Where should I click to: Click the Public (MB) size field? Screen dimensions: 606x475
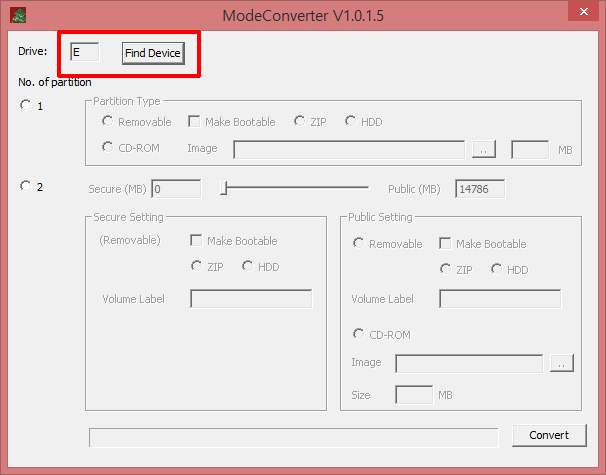480,188
